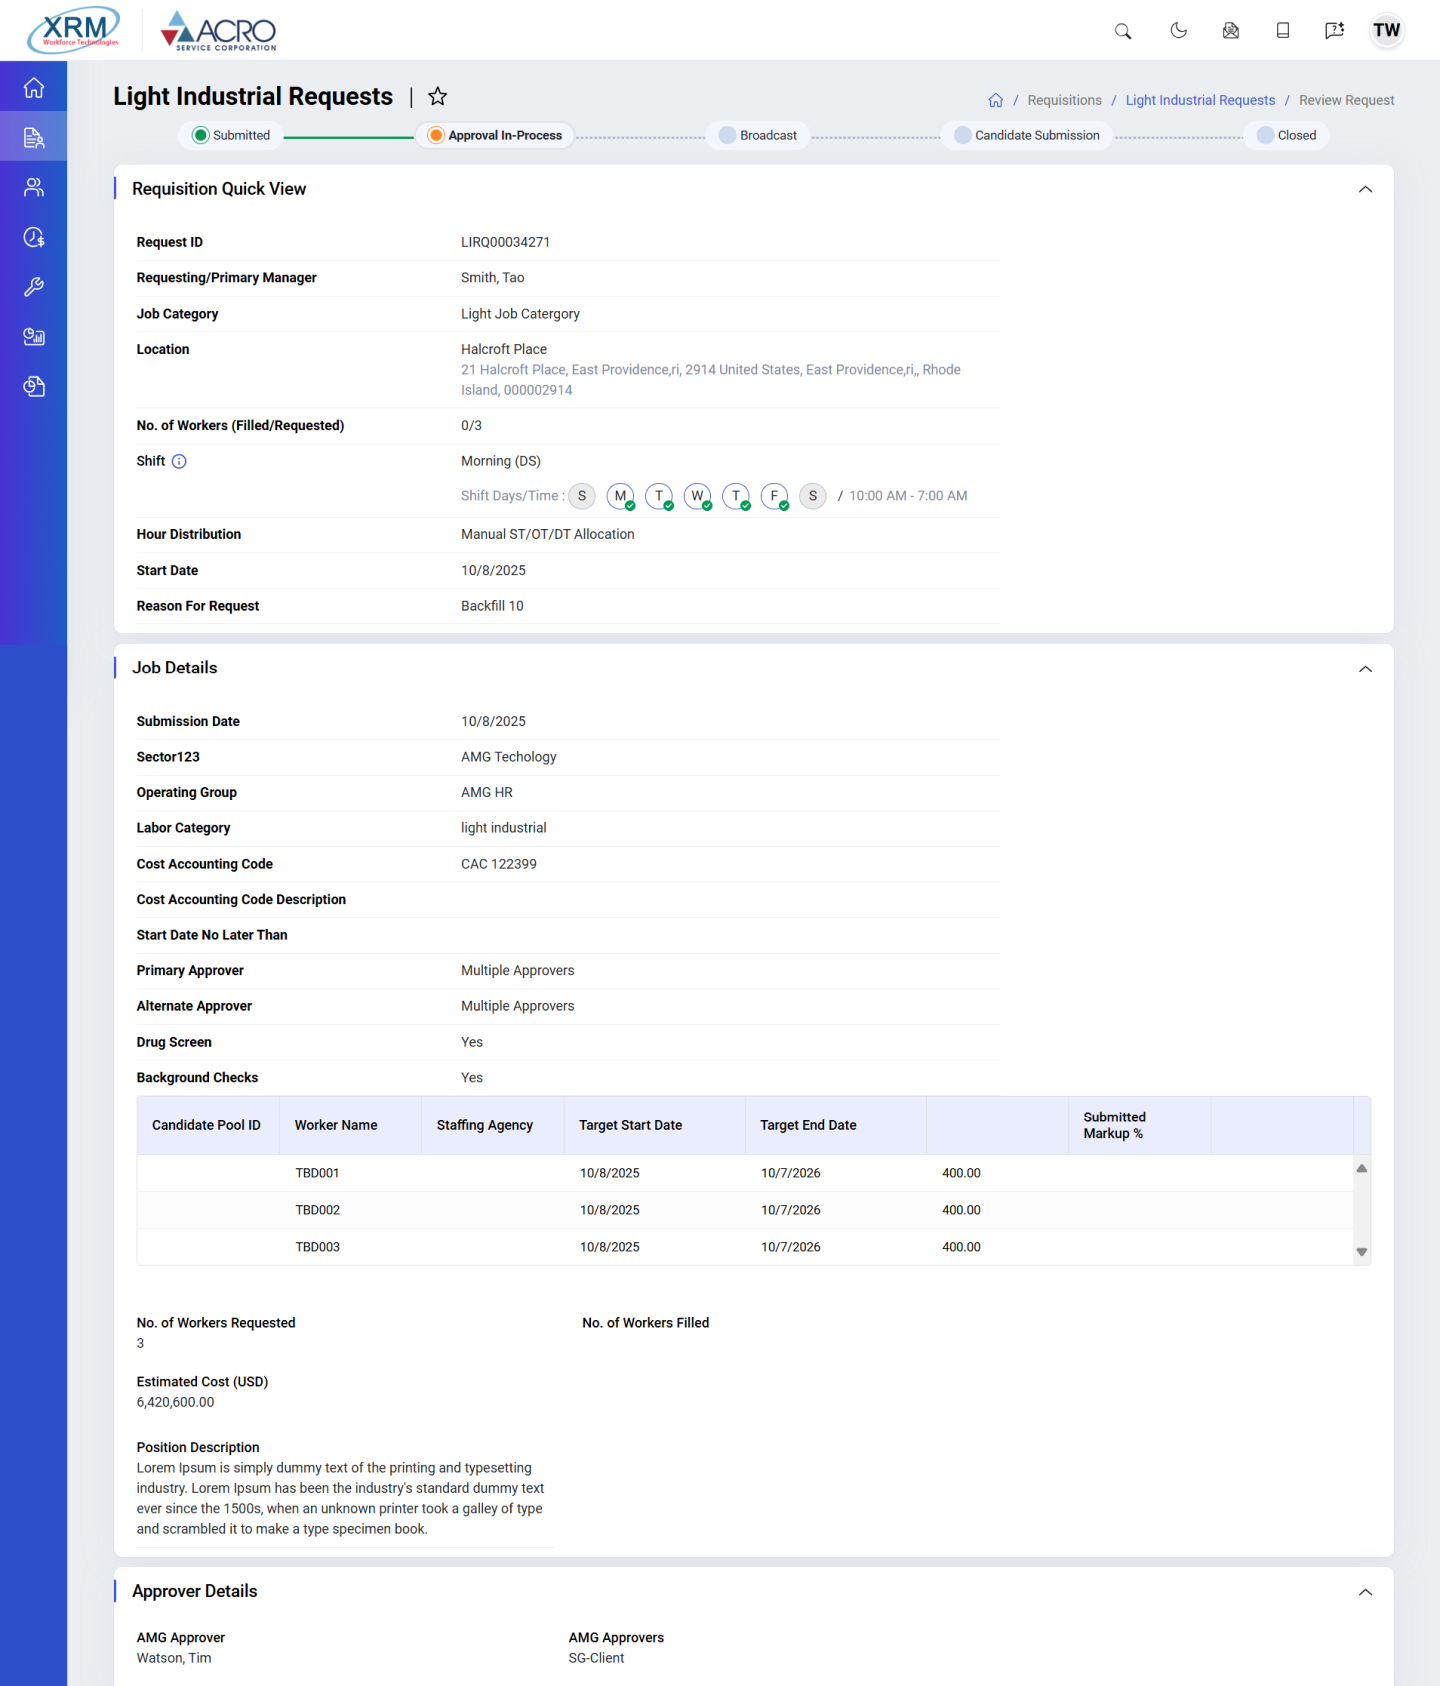The height and width of the screenshot is (1686, 1440).
Task: Toggle the Wednesday shift day circle
Action: coord(697,496)
